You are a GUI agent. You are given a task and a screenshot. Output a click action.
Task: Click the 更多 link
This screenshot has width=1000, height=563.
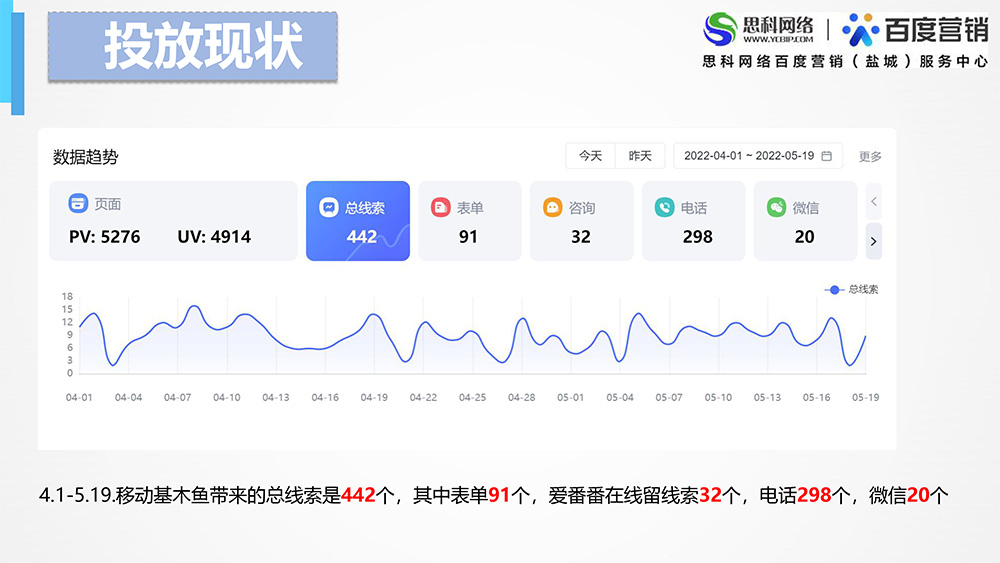(870, 157)
